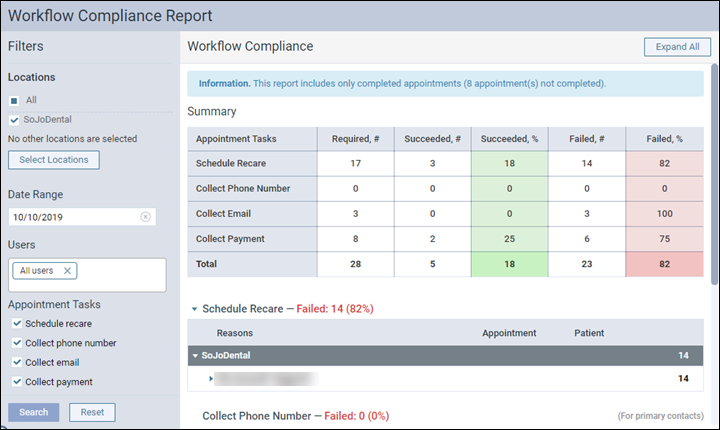Viewport: 720px width, 430px height.
Task: Reset the filters
Action: coord(92,412)
